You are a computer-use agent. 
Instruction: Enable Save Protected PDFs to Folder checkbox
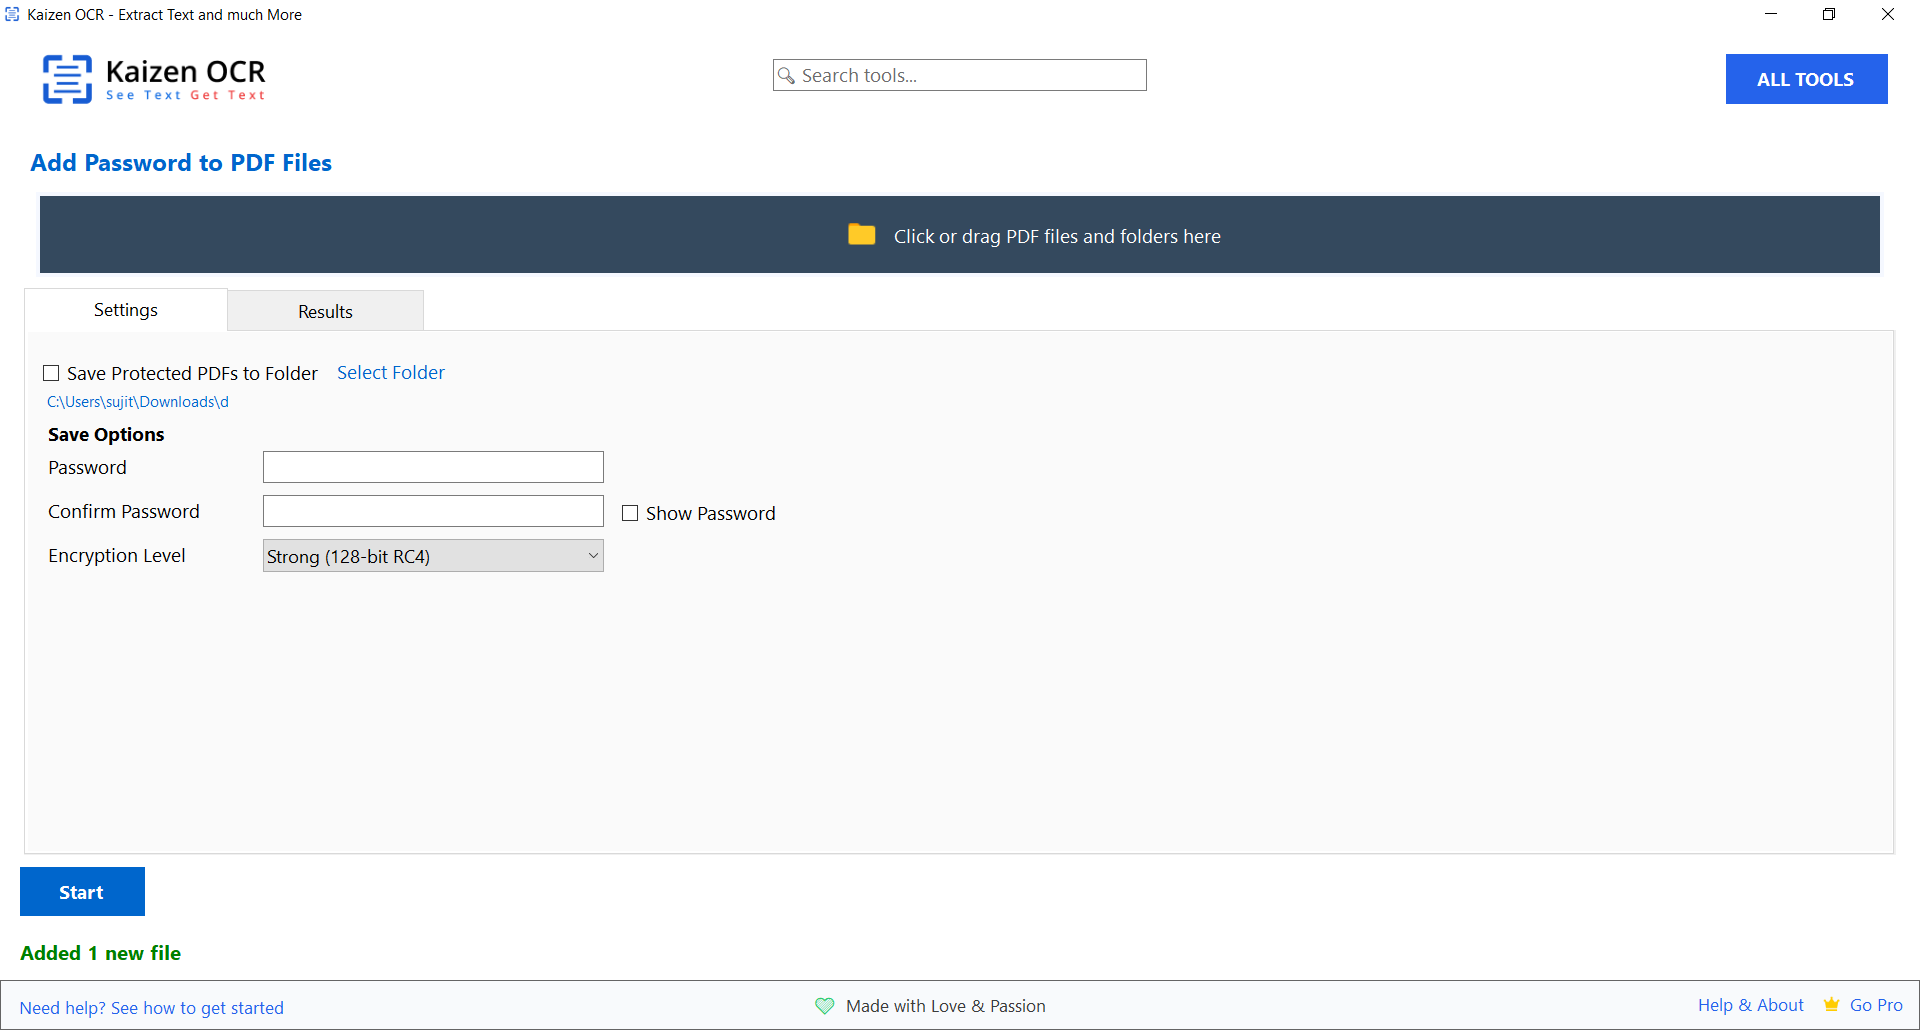tap(51, 373)
